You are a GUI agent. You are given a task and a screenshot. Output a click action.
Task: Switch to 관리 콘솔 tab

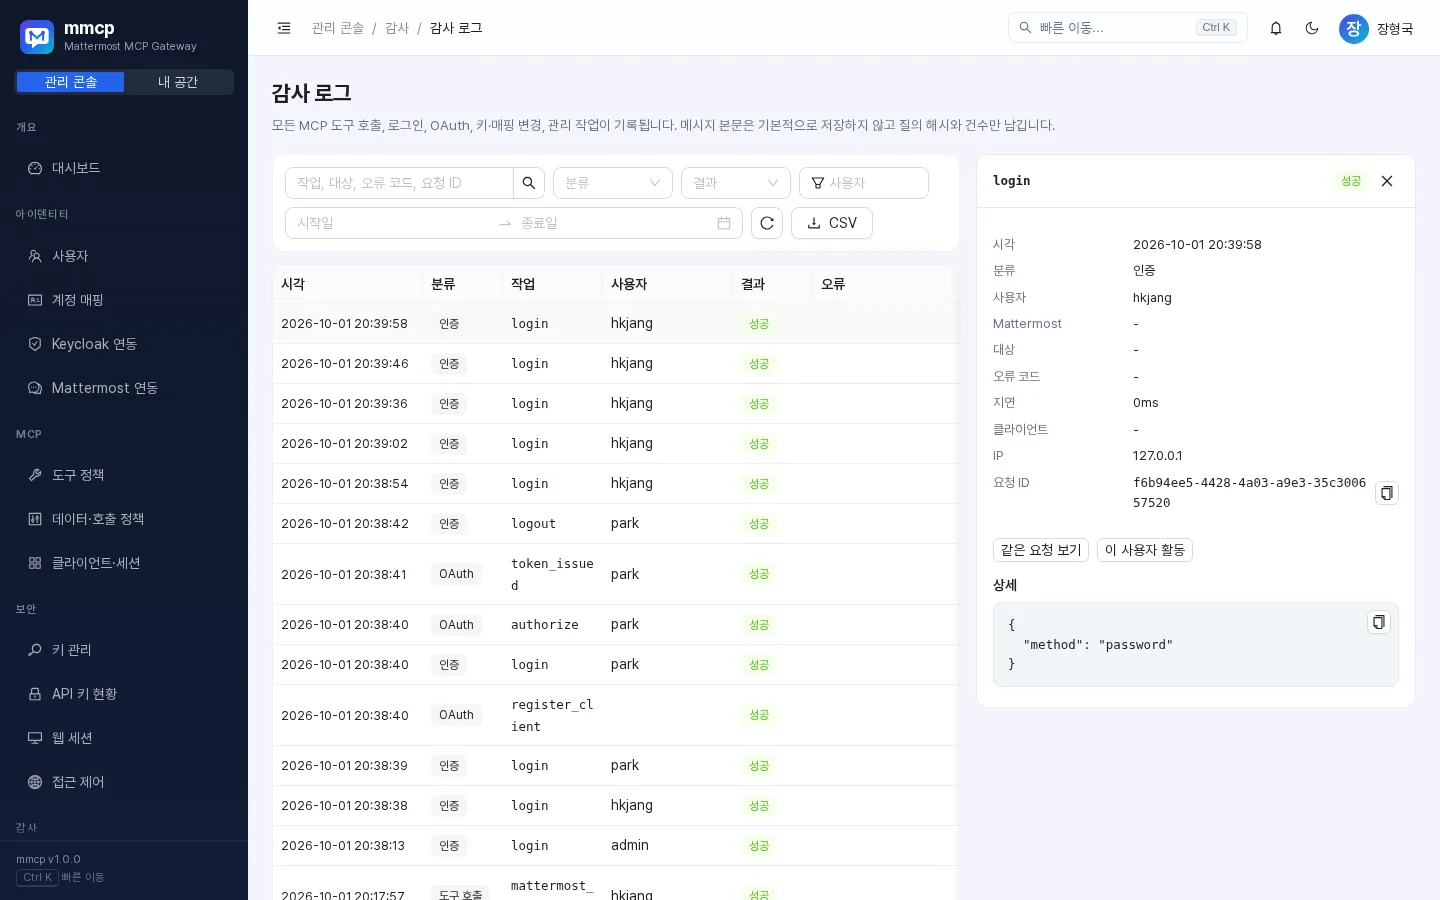pos(70,82)
